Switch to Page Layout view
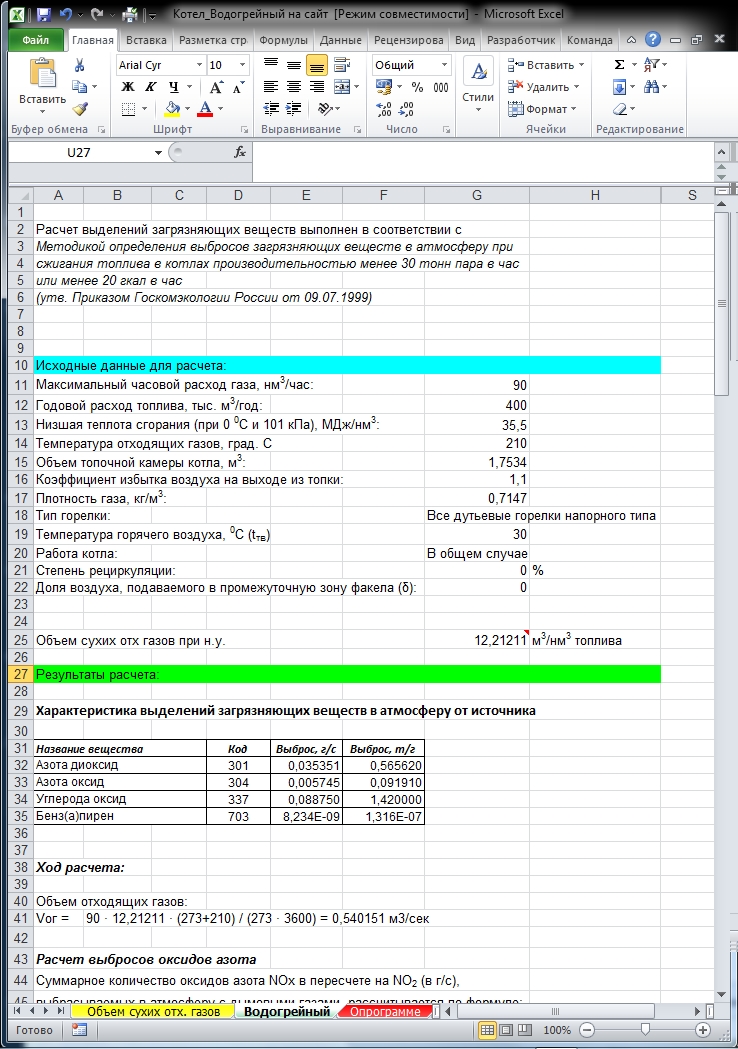The image size is (738, 1049). pyautogui.click(x=506, y=1030)
